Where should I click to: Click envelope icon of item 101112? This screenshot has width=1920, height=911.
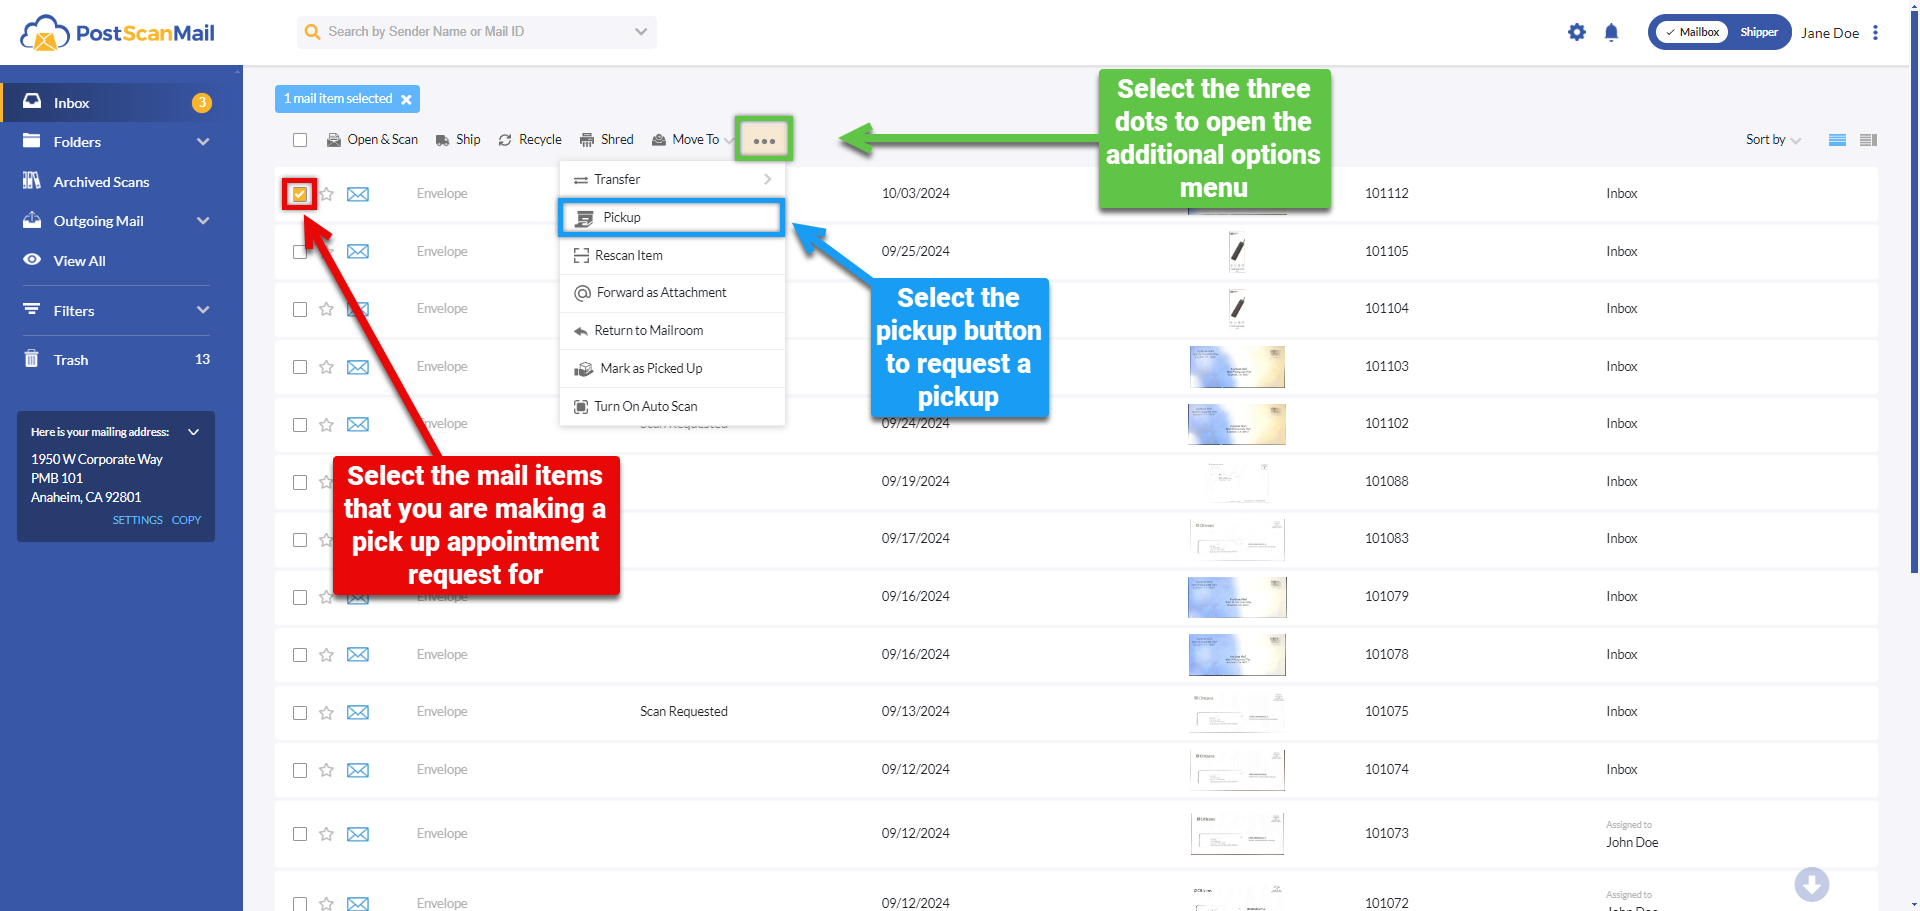pyautogui.click(x=358, y=194)
